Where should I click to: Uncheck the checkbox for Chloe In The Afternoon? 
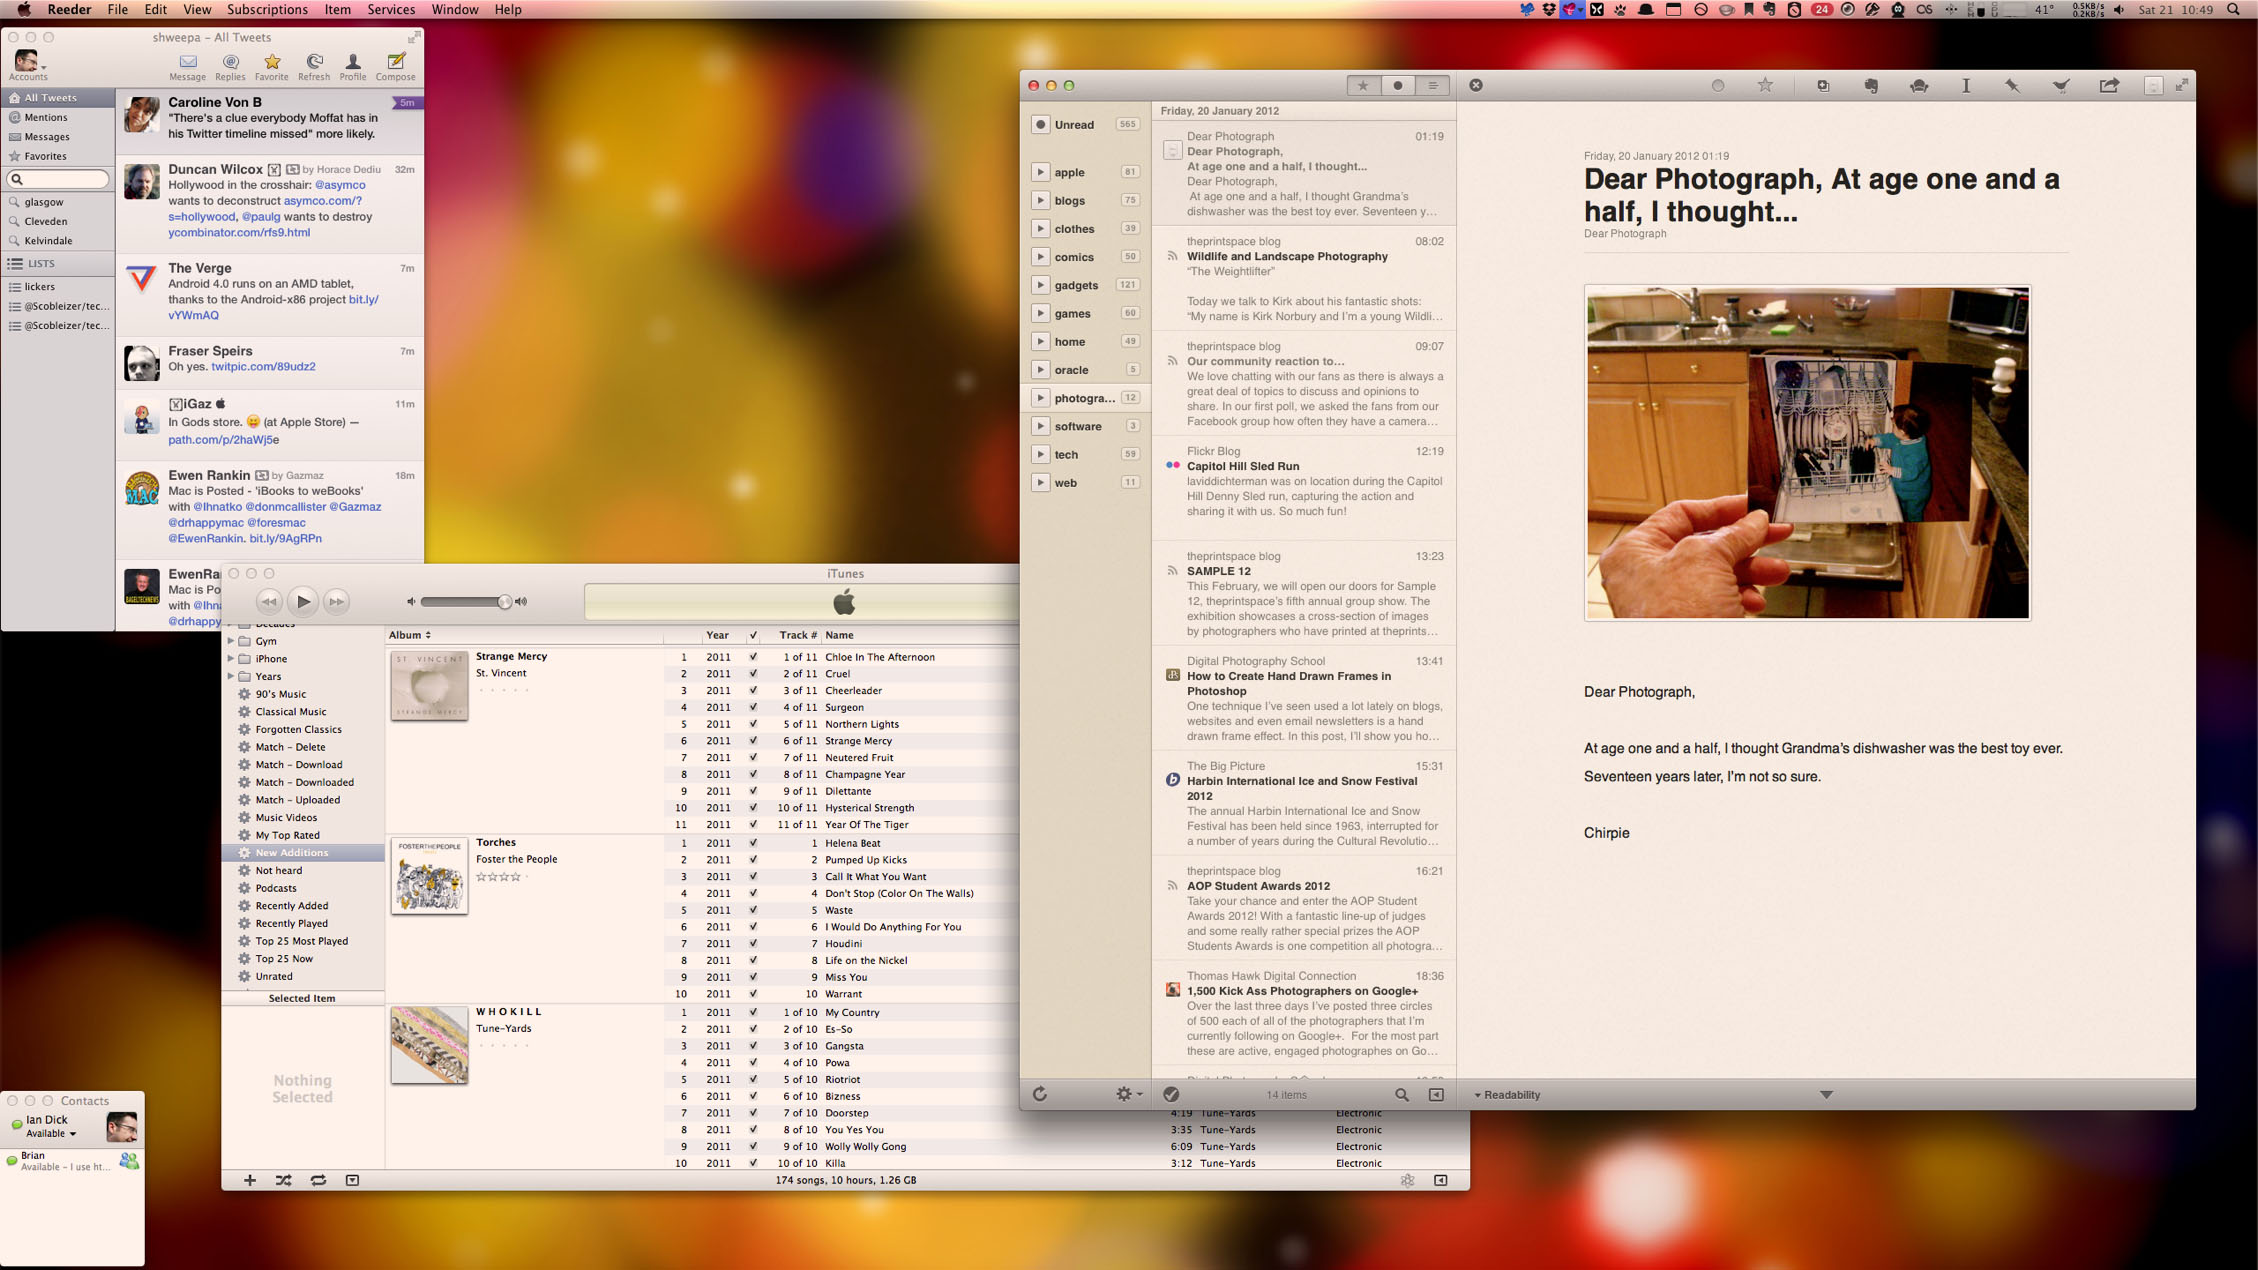(753, 657)
